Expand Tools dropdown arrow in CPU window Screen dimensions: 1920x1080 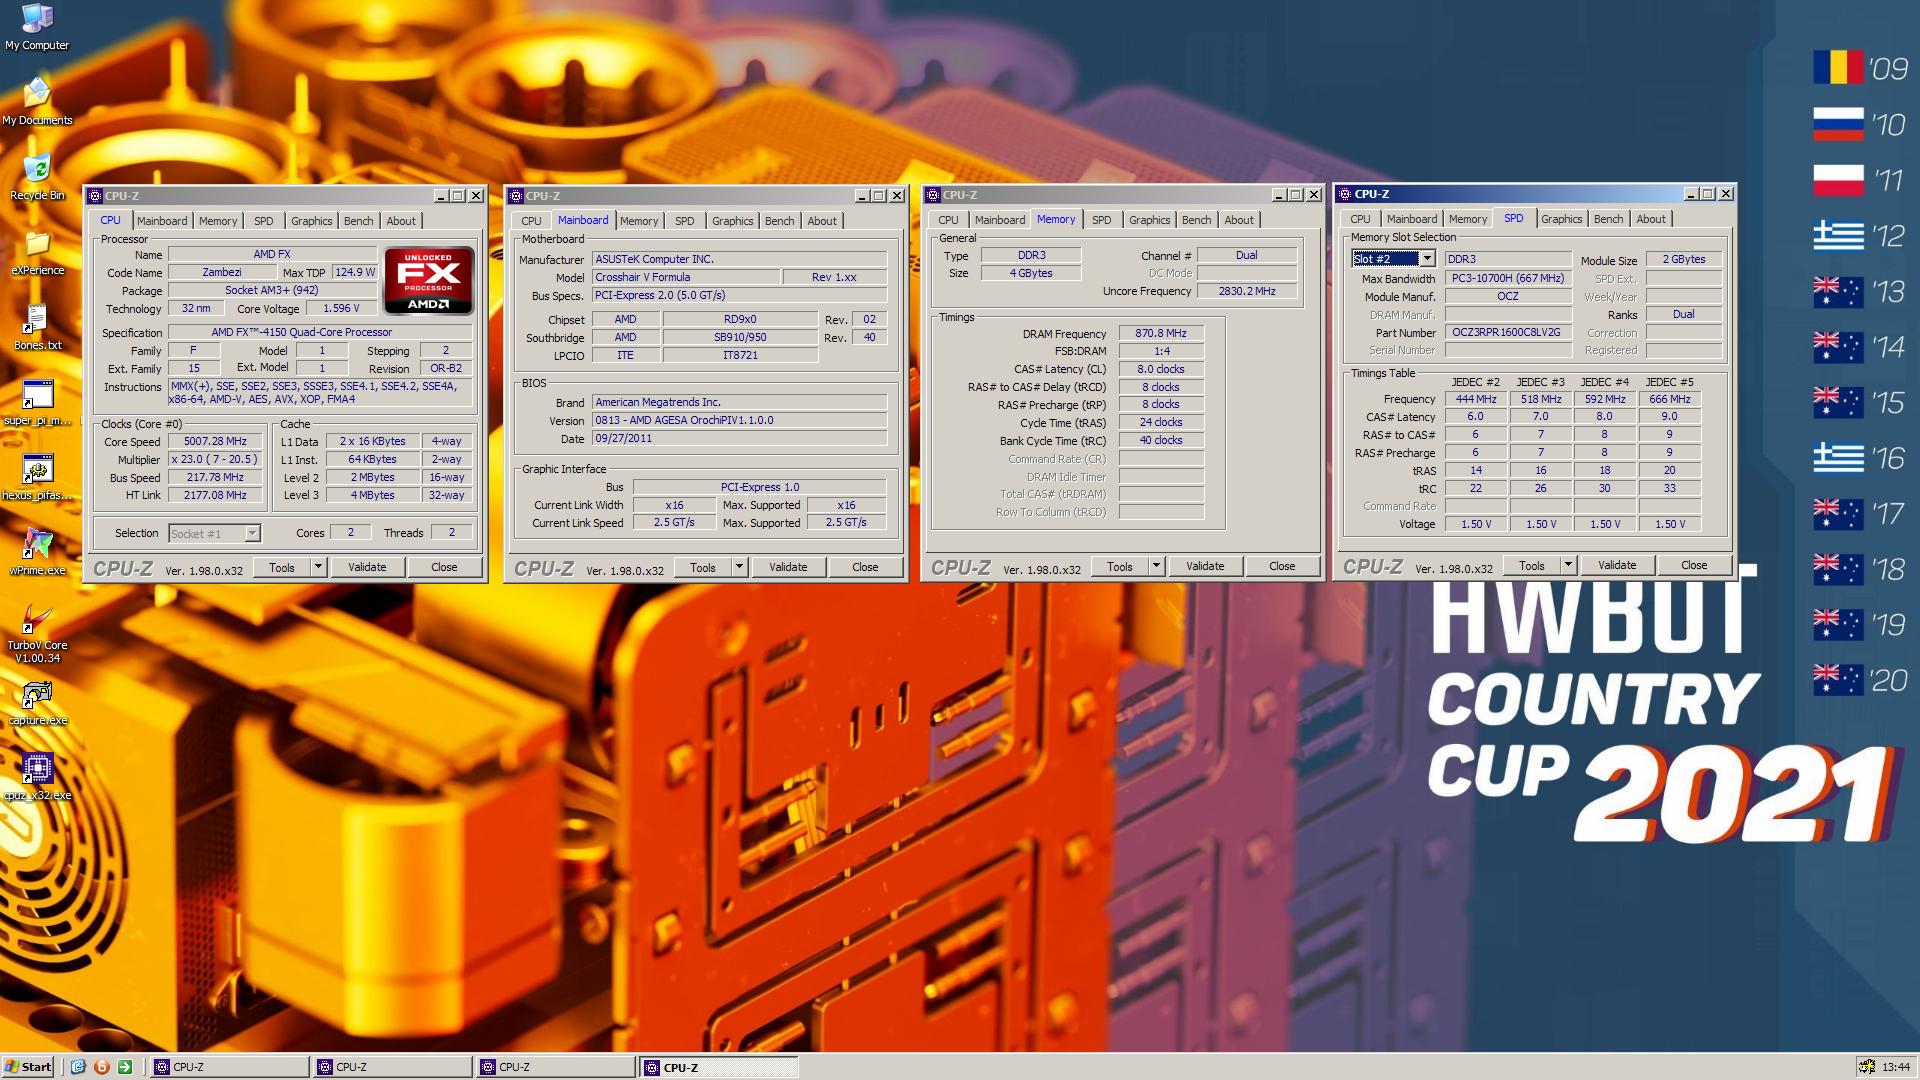click(x=318, y=567)
